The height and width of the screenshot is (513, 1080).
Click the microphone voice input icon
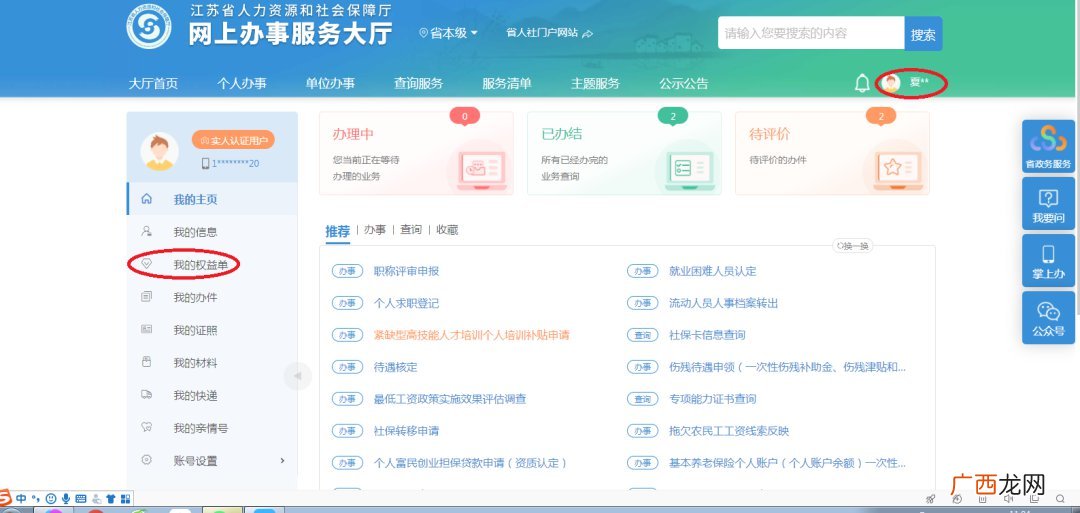click(65, 498)
